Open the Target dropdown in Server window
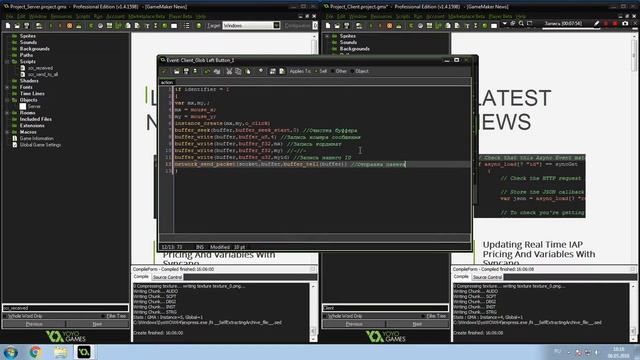Screen dimensions: 640x360 [x=276, y=26]
